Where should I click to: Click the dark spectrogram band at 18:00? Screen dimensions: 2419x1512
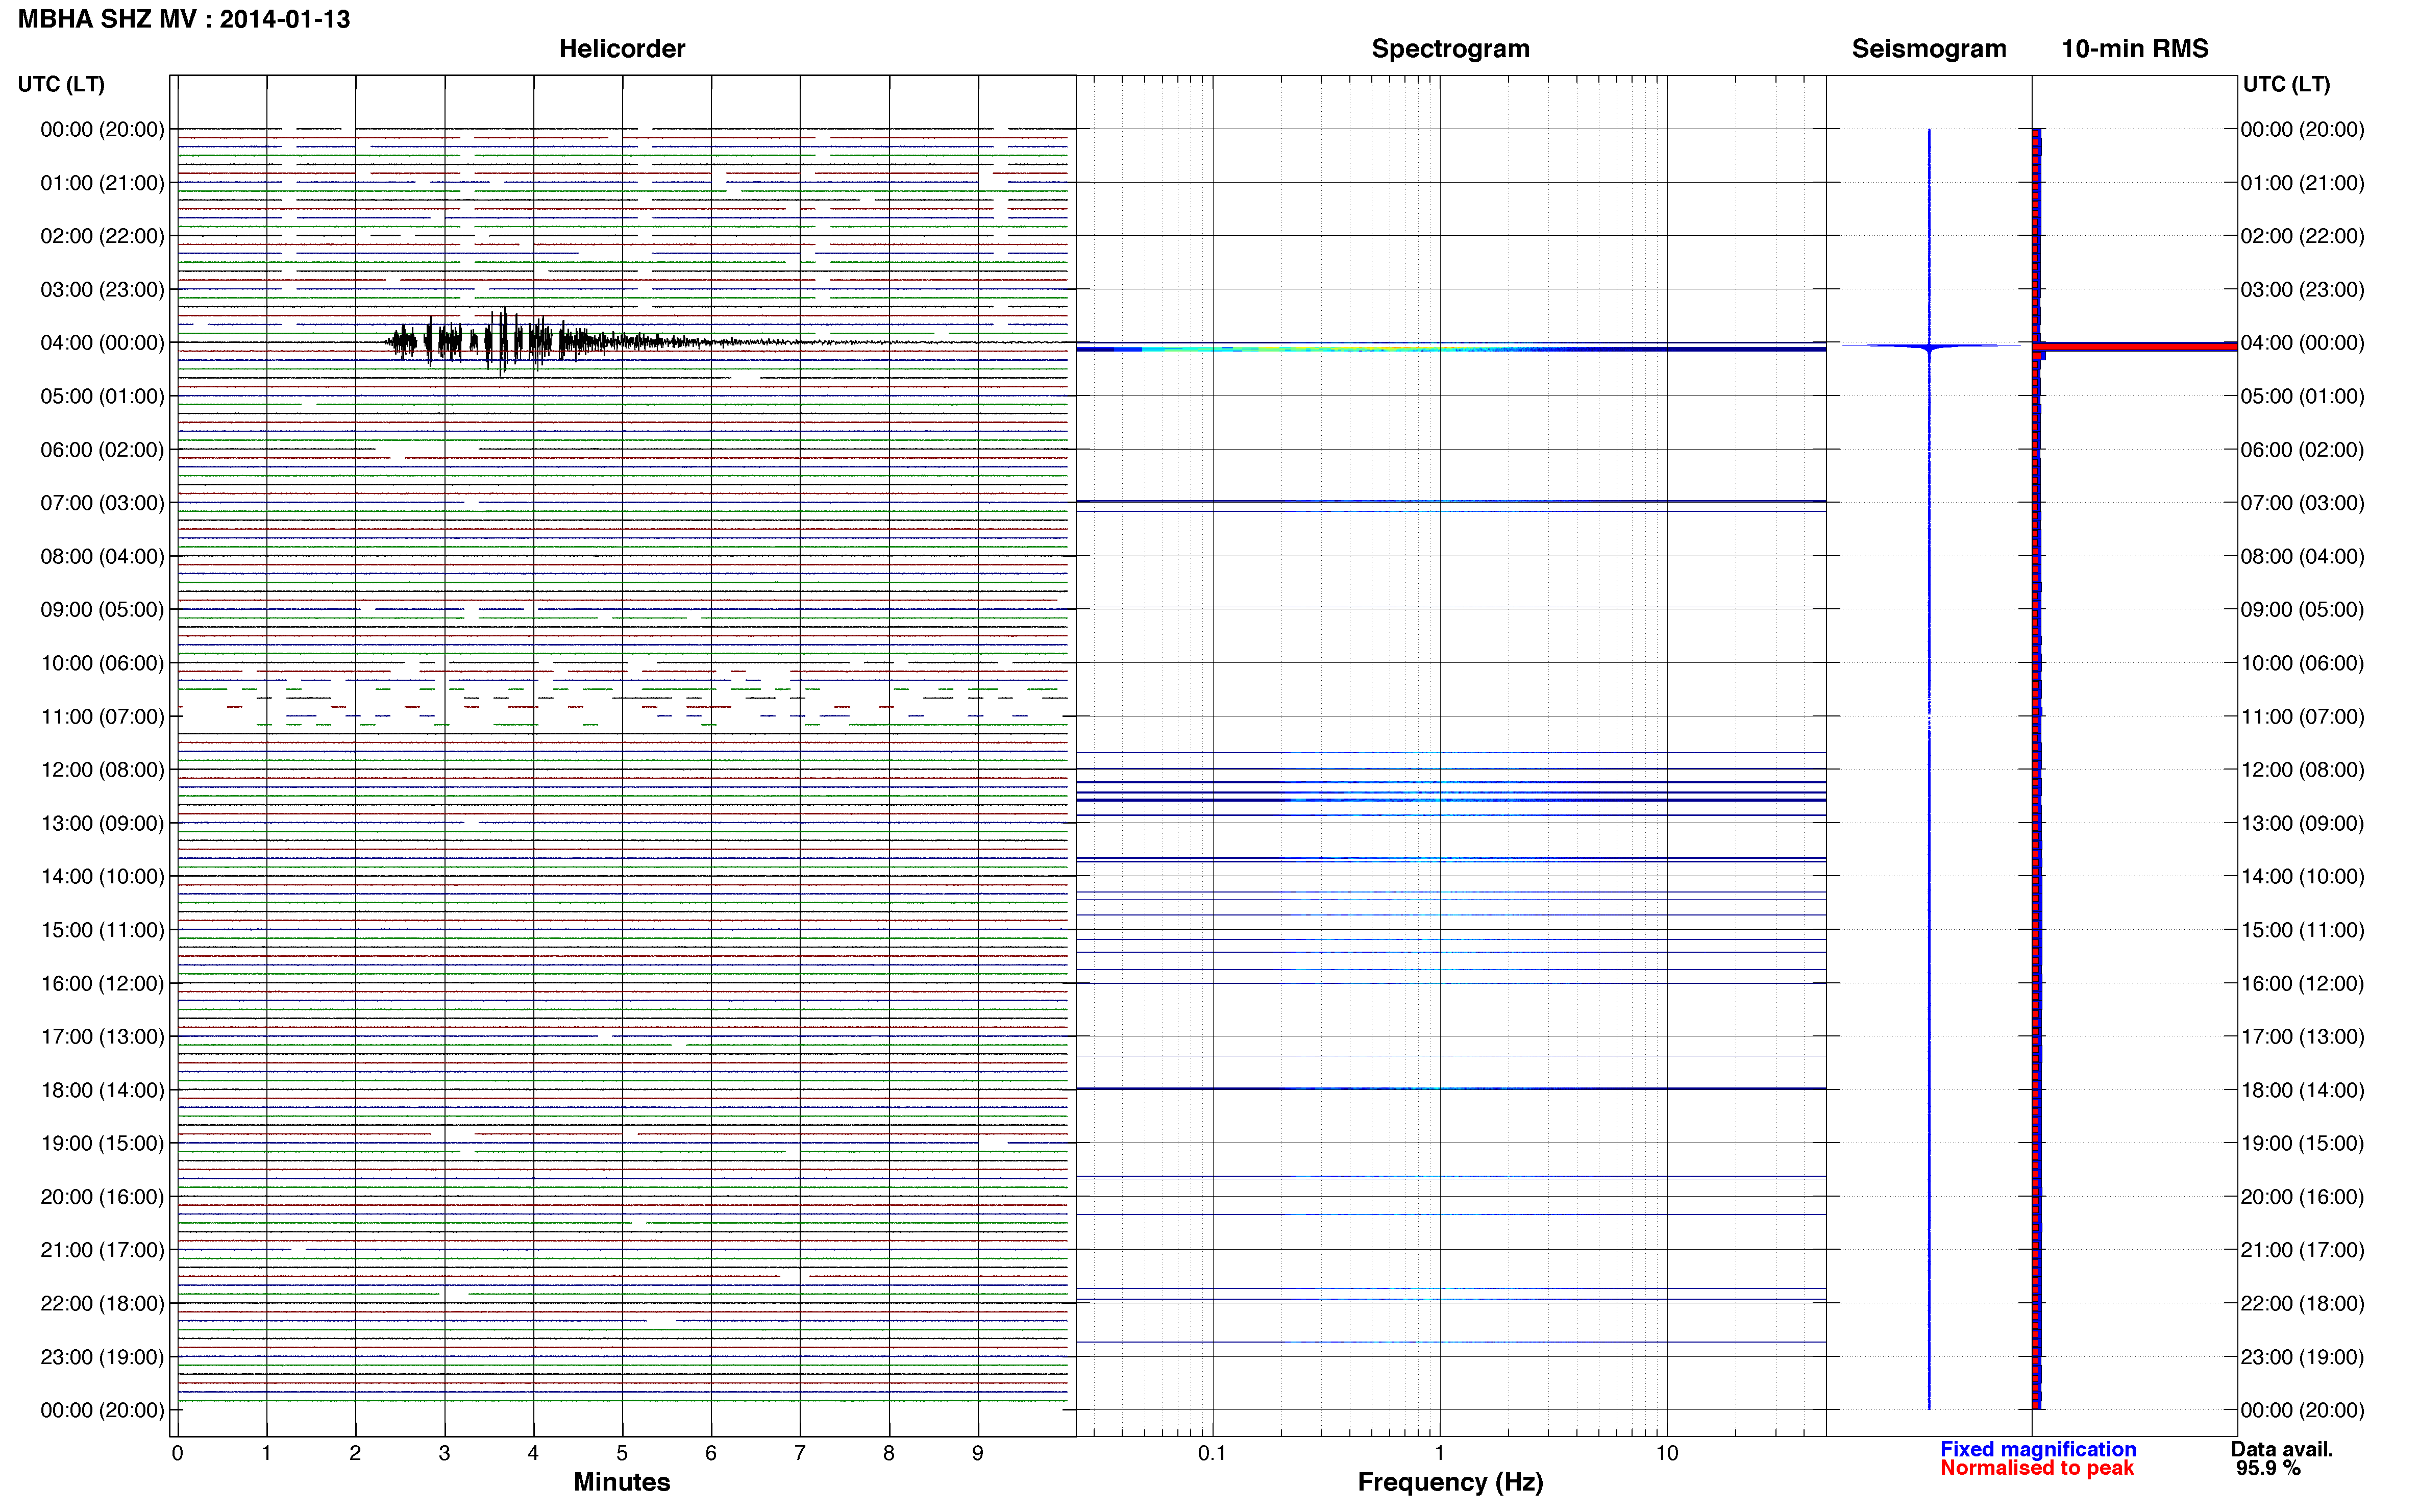pos(1450,1088)
